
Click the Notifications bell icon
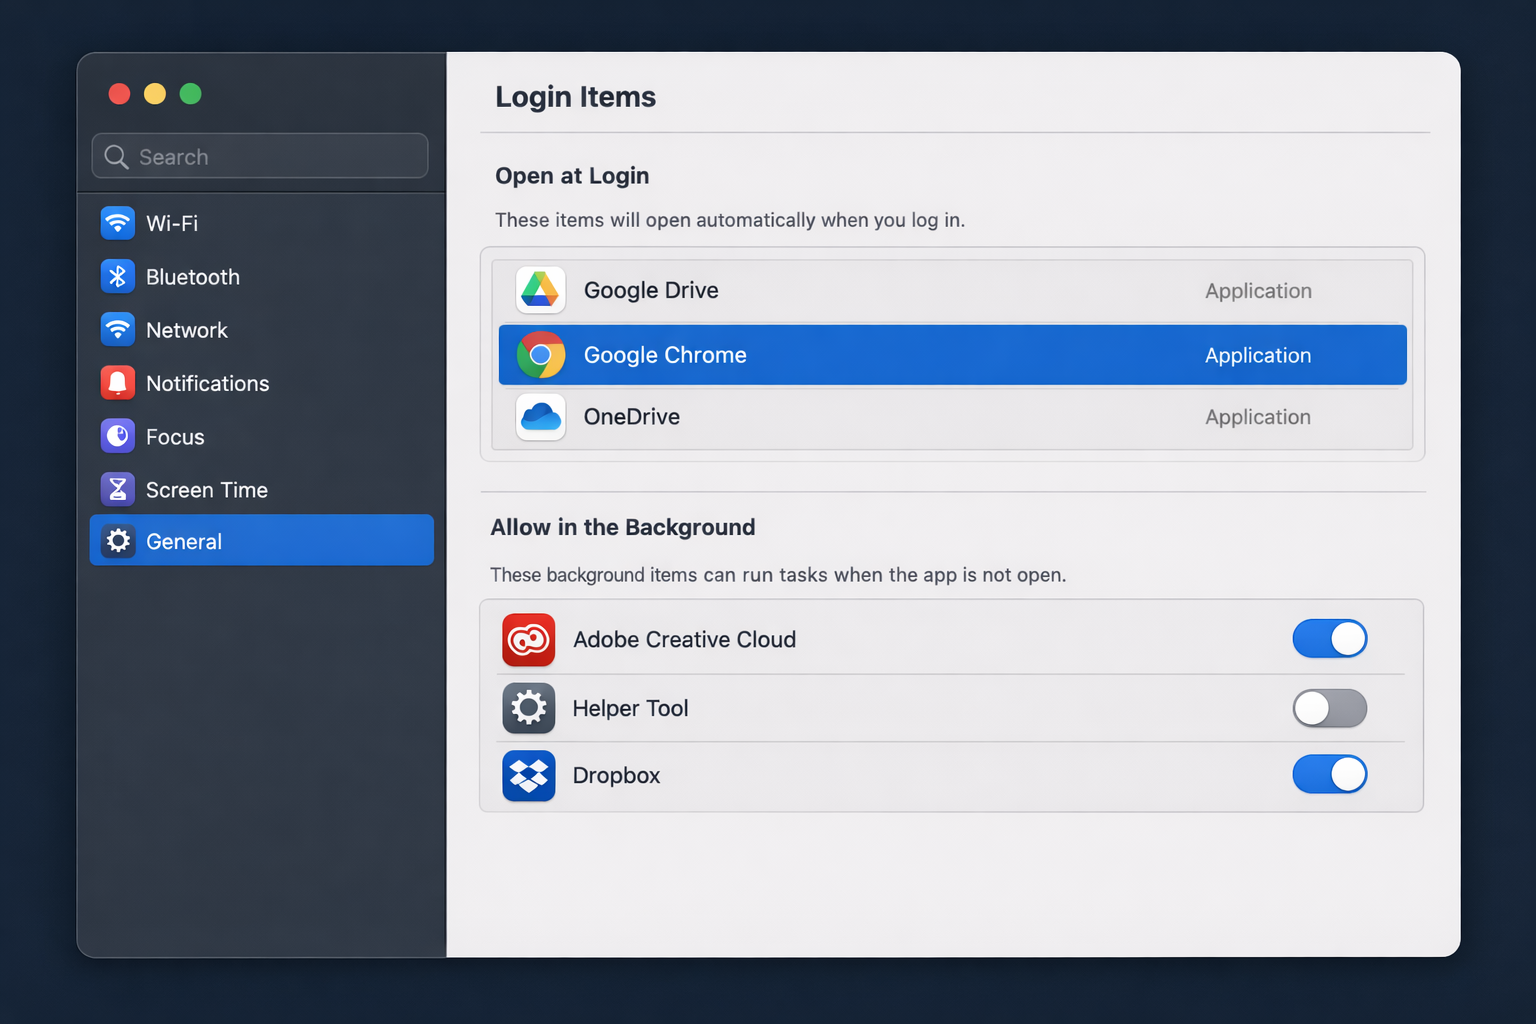(x=118, y=383)
